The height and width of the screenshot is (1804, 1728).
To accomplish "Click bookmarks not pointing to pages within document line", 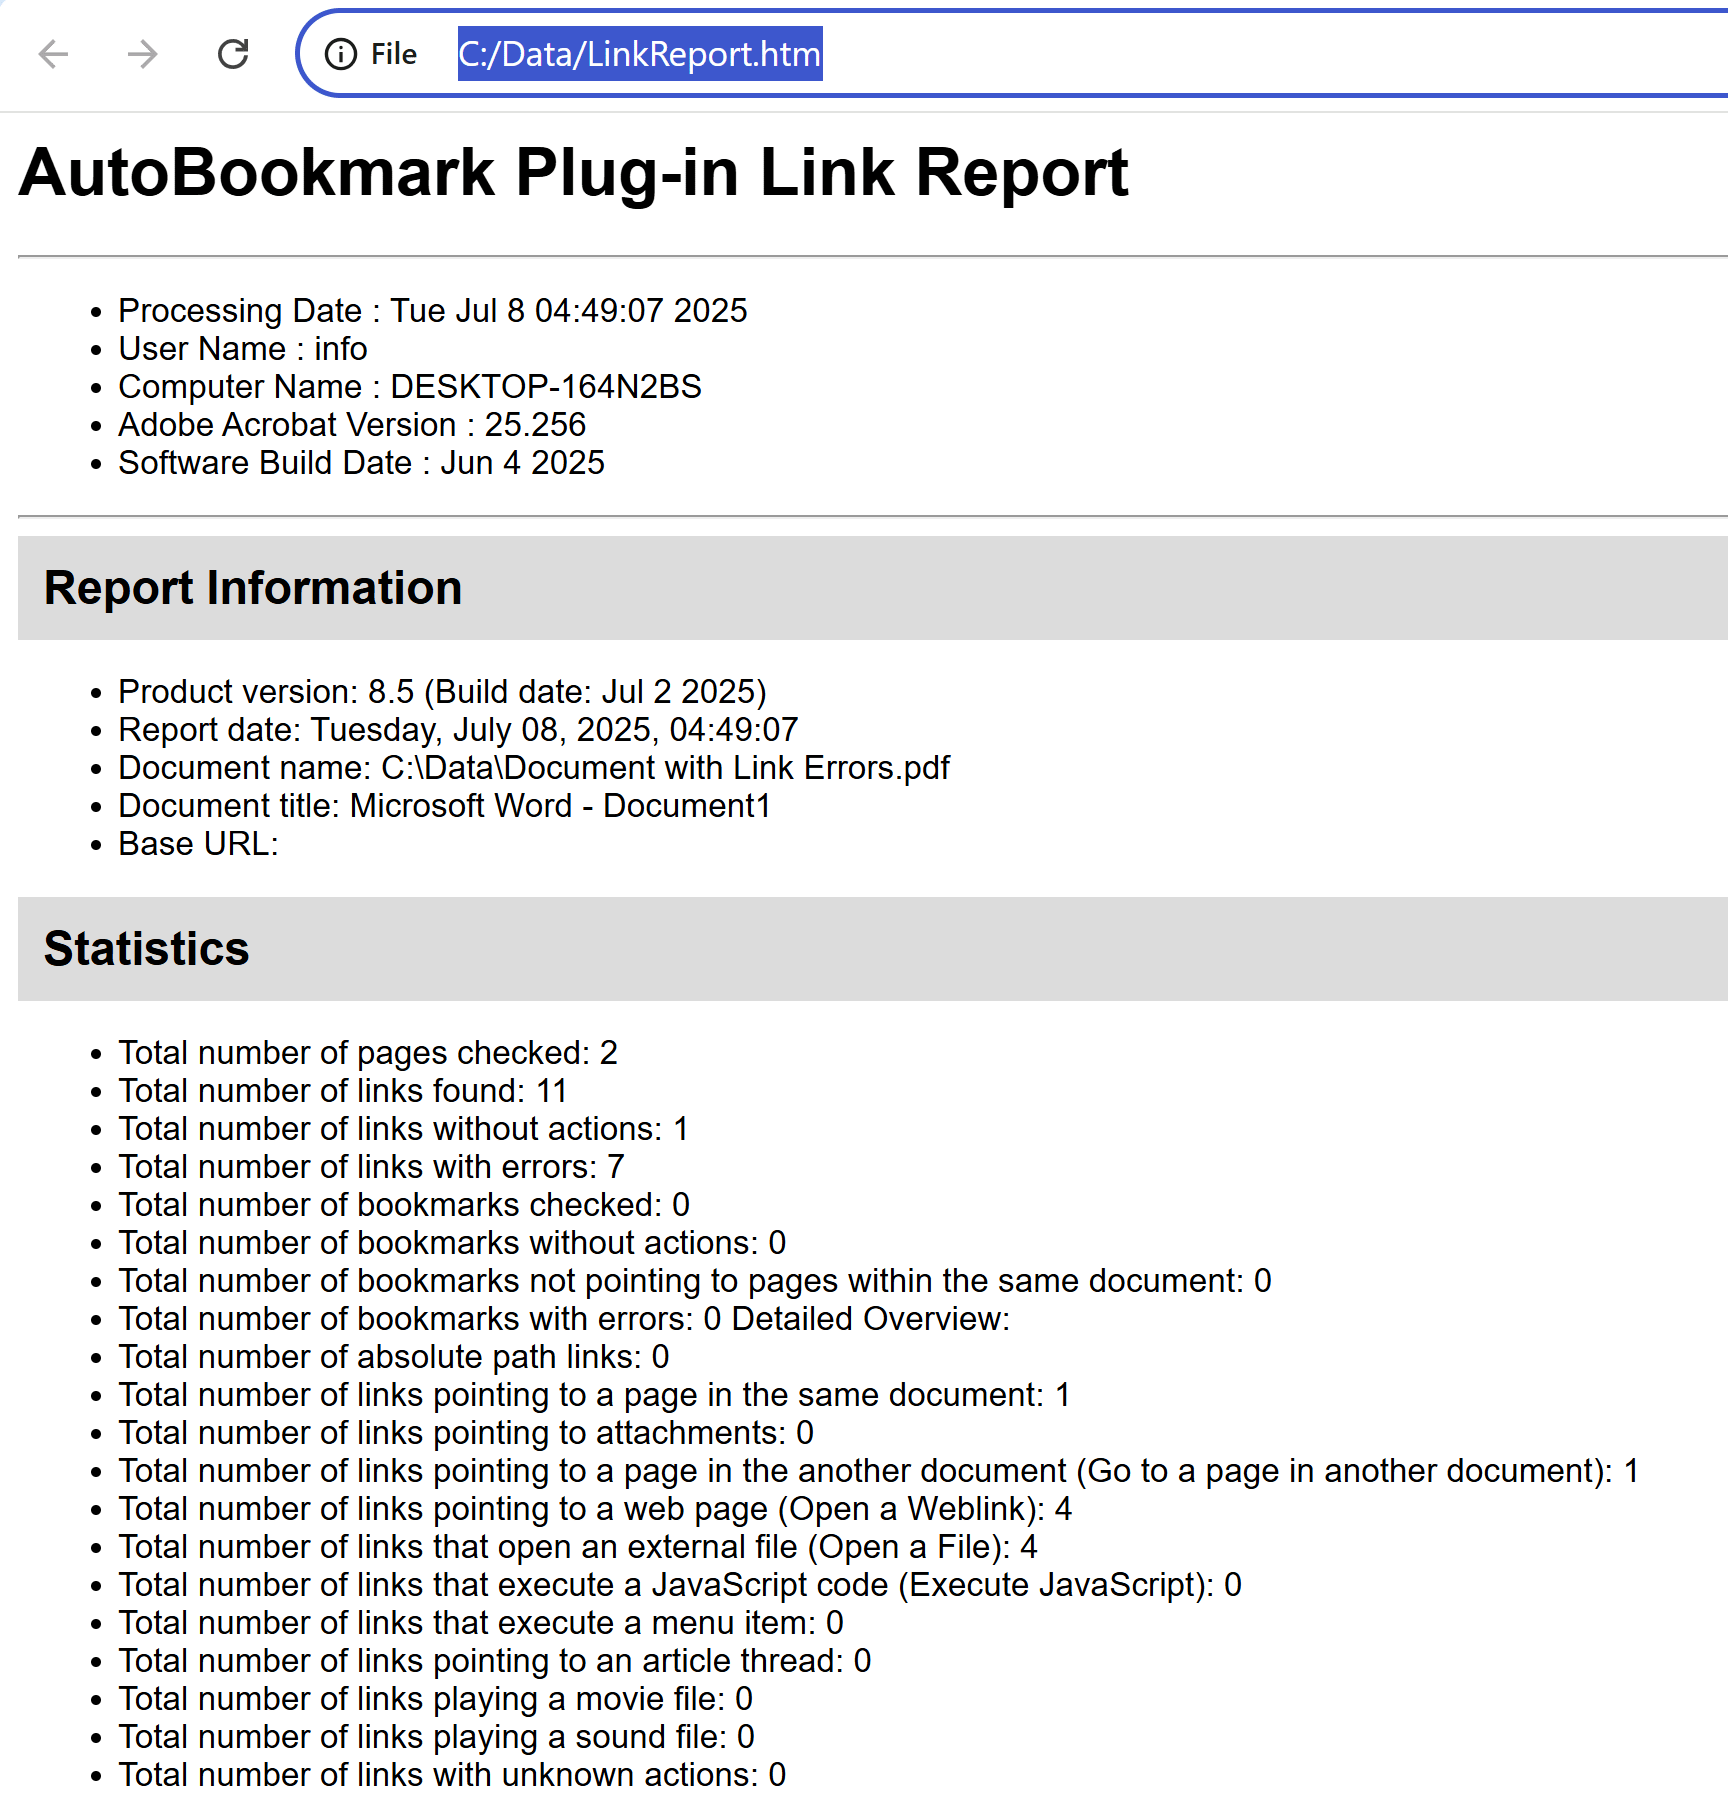I will point(695,1281).
